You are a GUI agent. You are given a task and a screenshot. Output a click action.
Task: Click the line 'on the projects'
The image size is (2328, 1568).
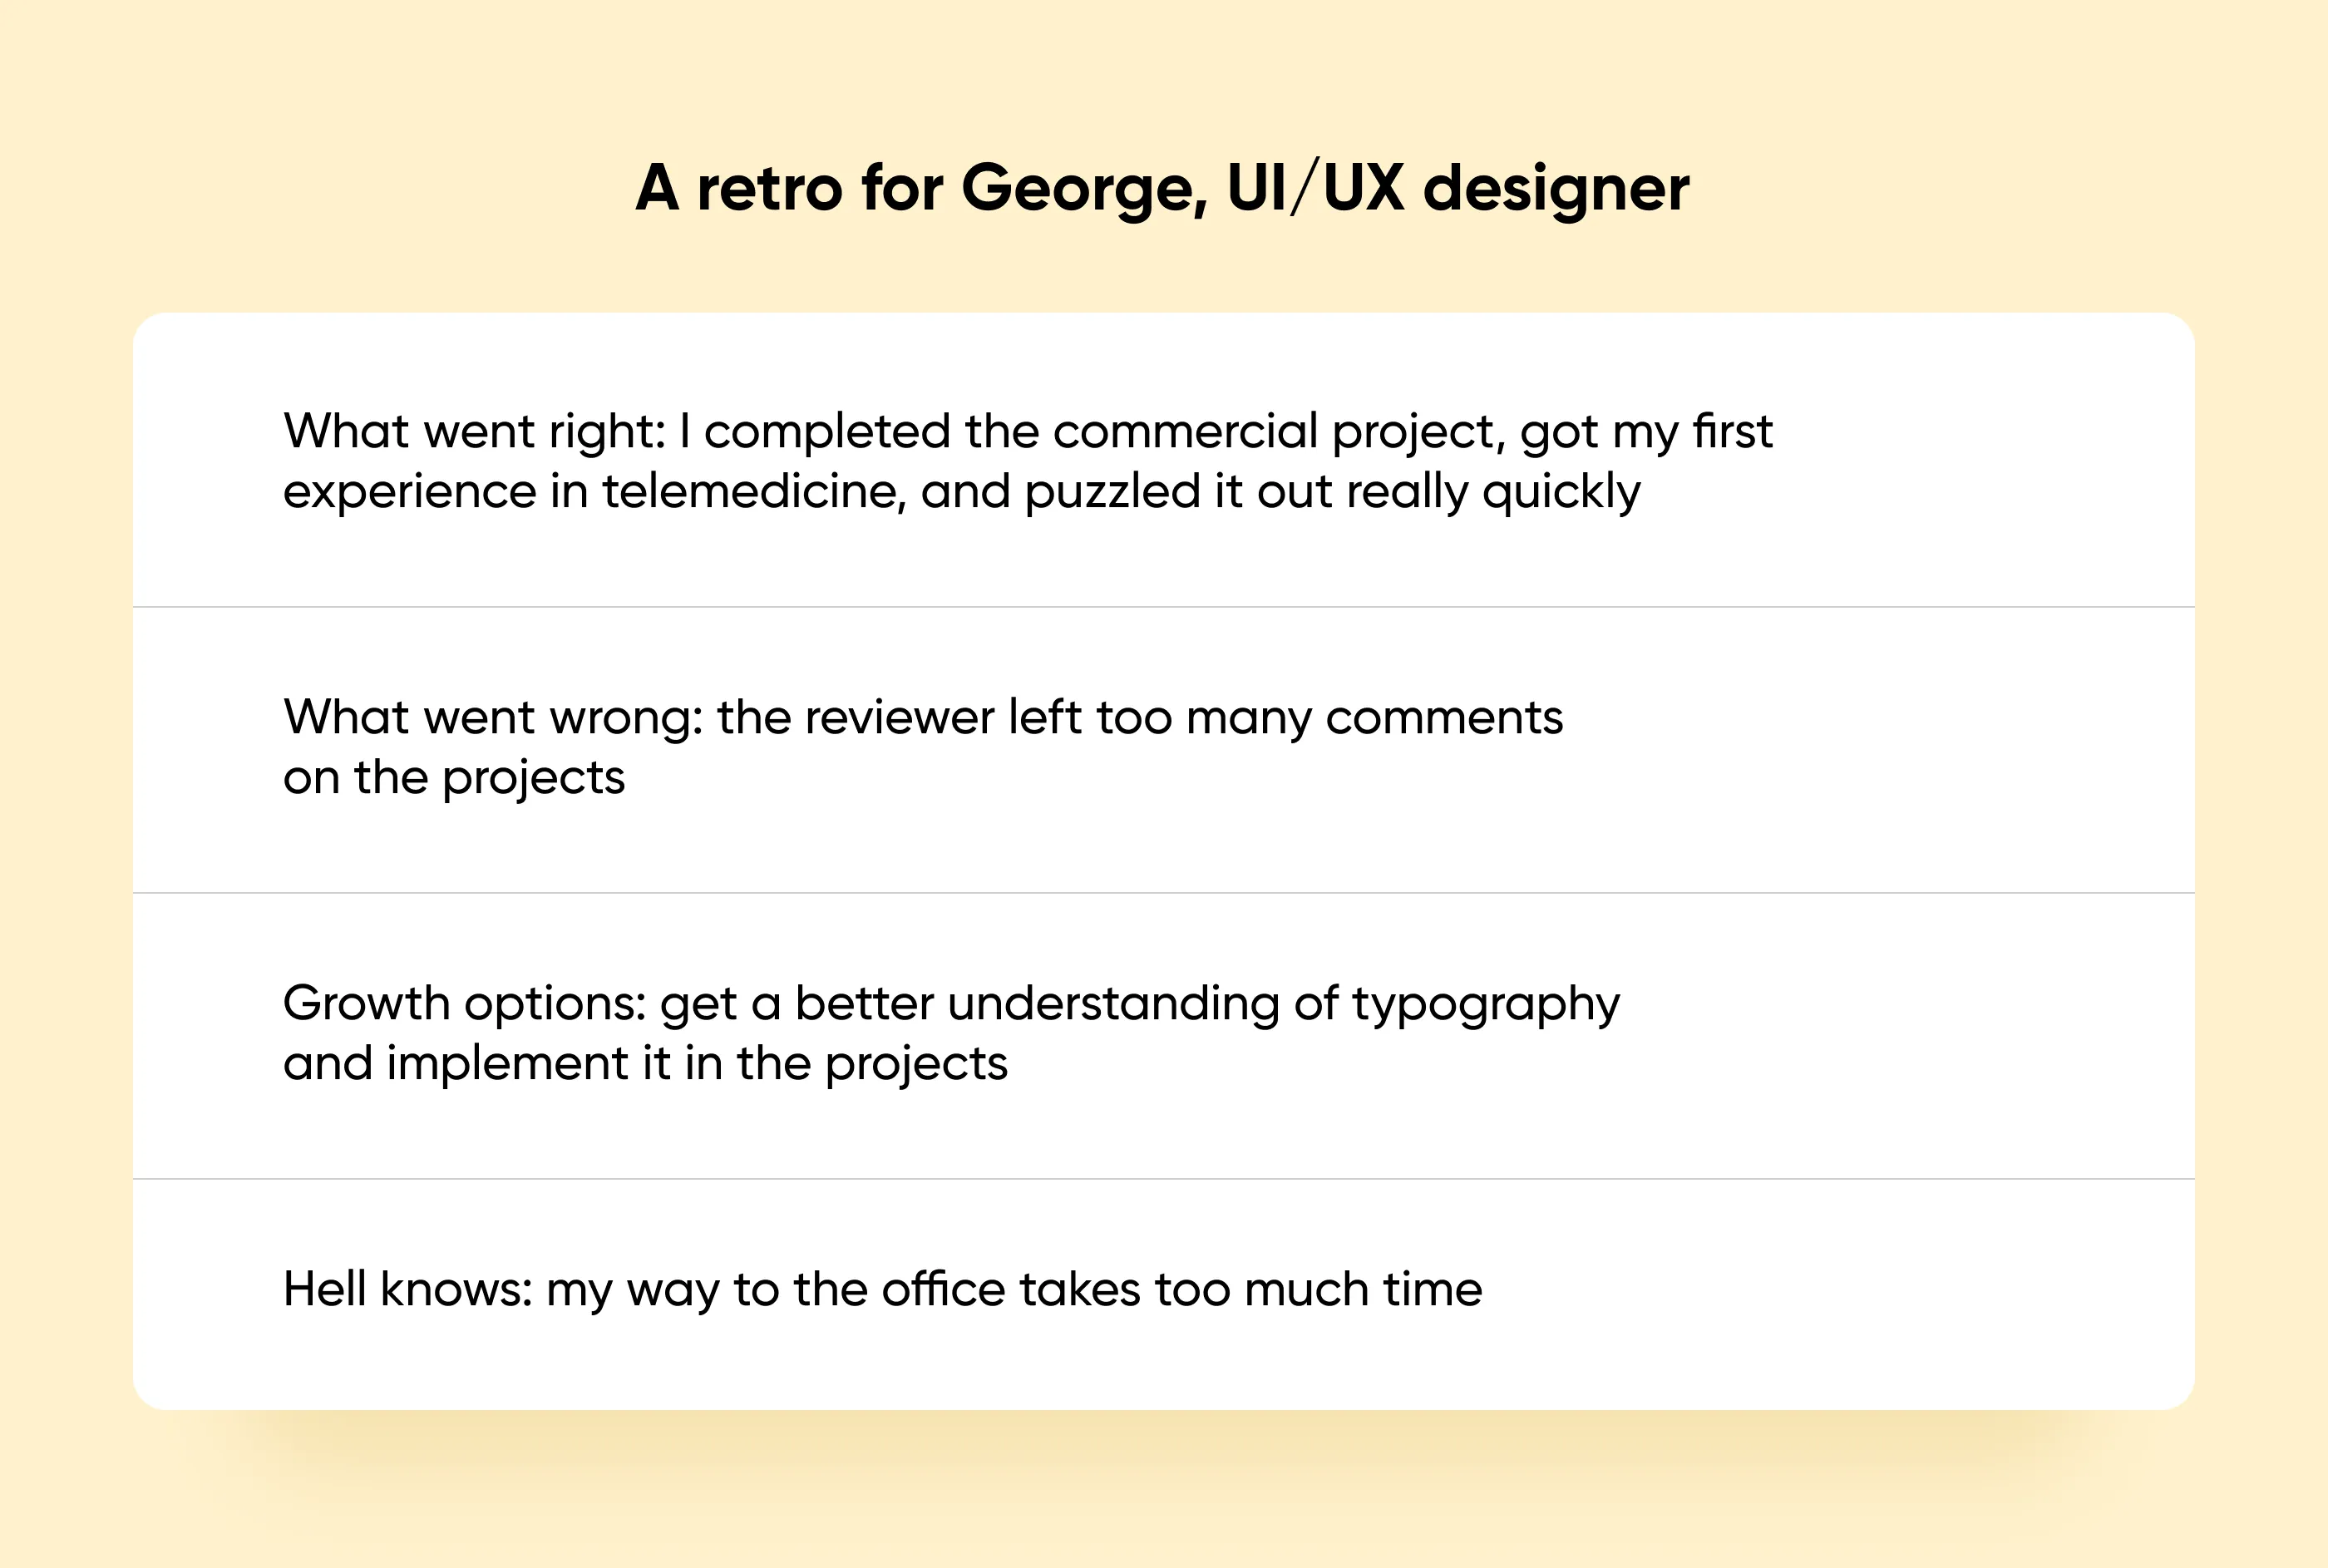tap(454, 778)
